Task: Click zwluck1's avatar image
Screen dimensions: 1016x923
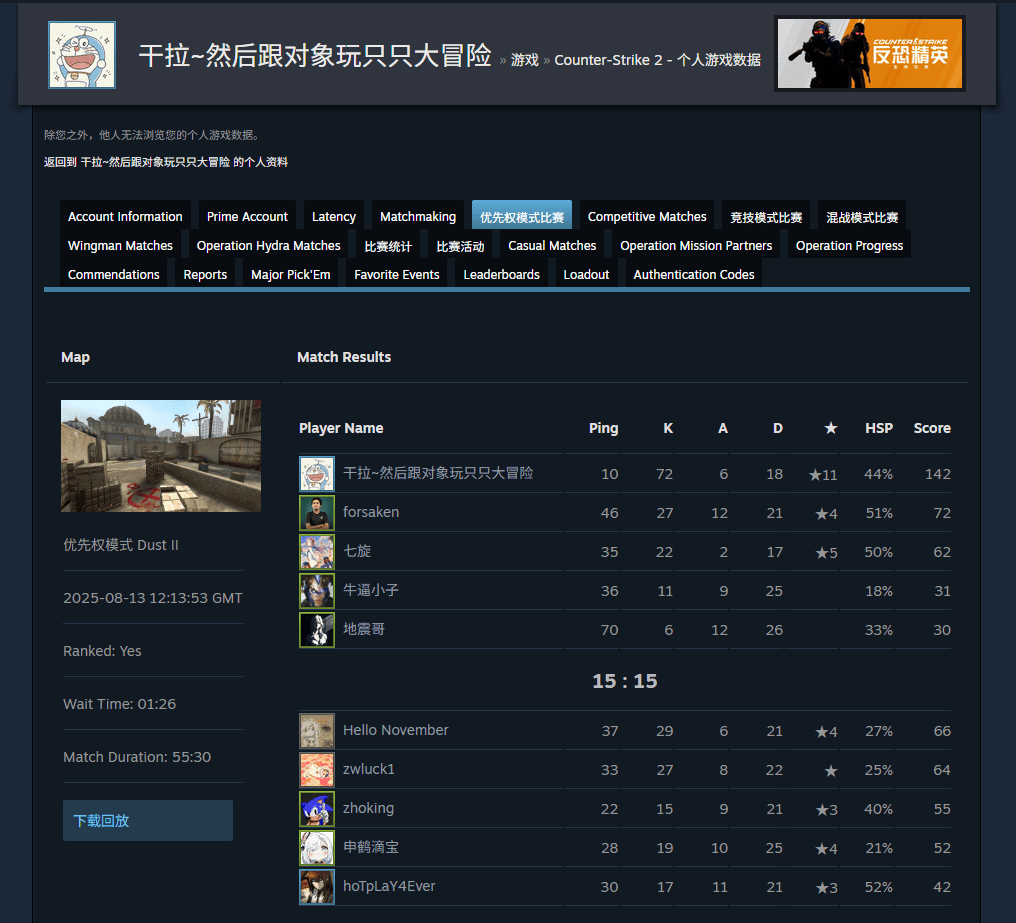Action: click(316, 770)
